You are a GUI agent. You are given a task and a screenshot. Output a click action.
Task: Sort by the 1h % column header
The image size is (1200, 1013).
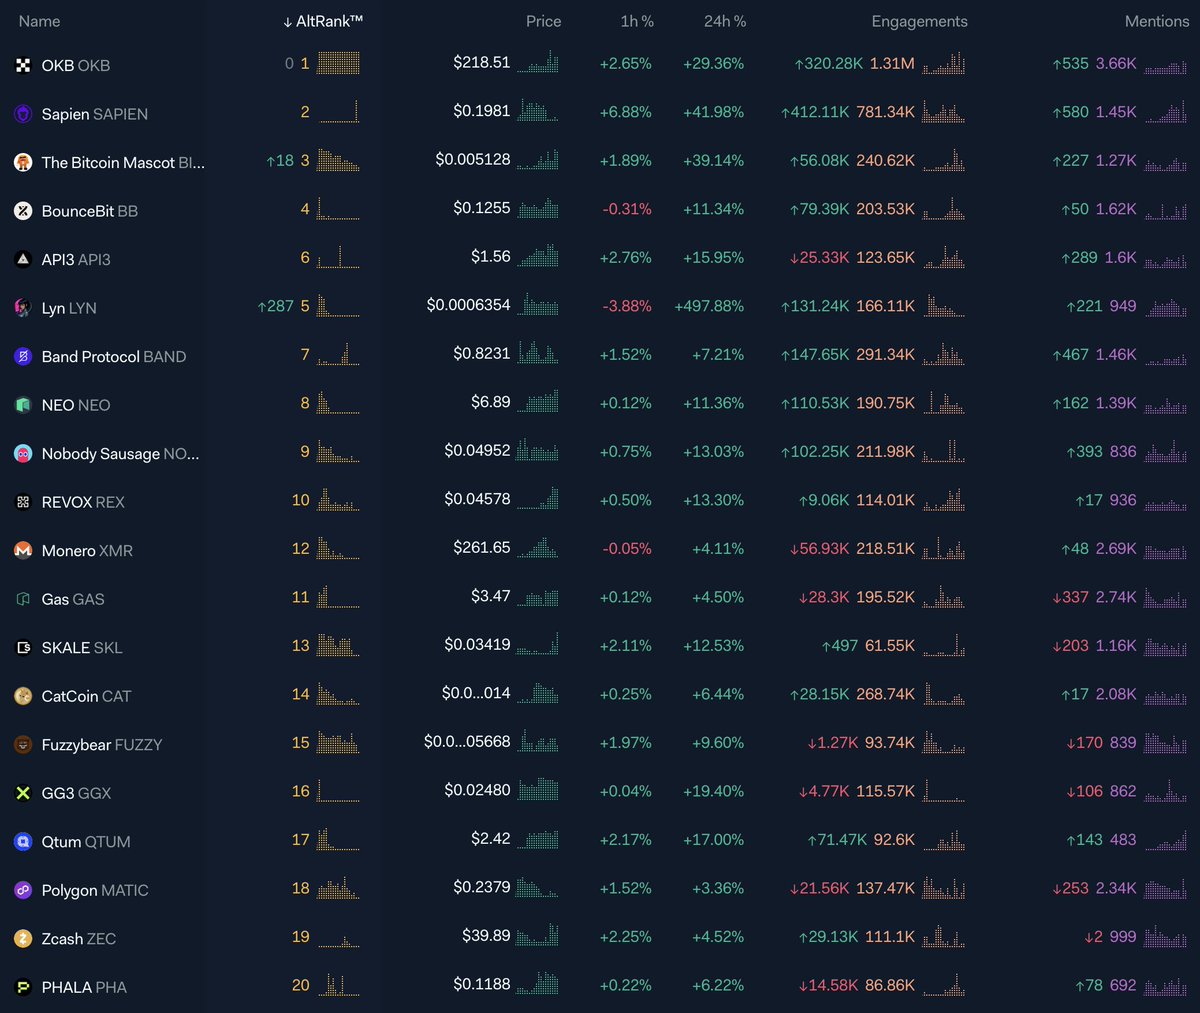636,21
